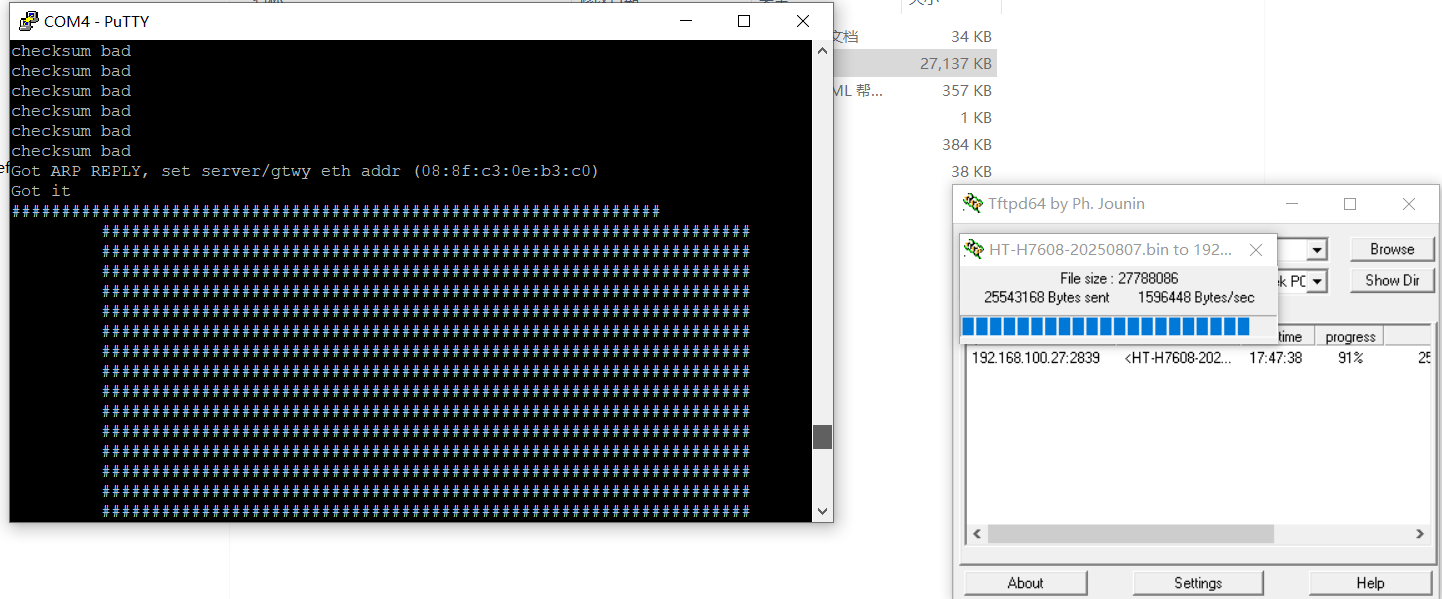
Task: Close the HT-H7608 transfer progress dialog
Action: pos(1256,250)
